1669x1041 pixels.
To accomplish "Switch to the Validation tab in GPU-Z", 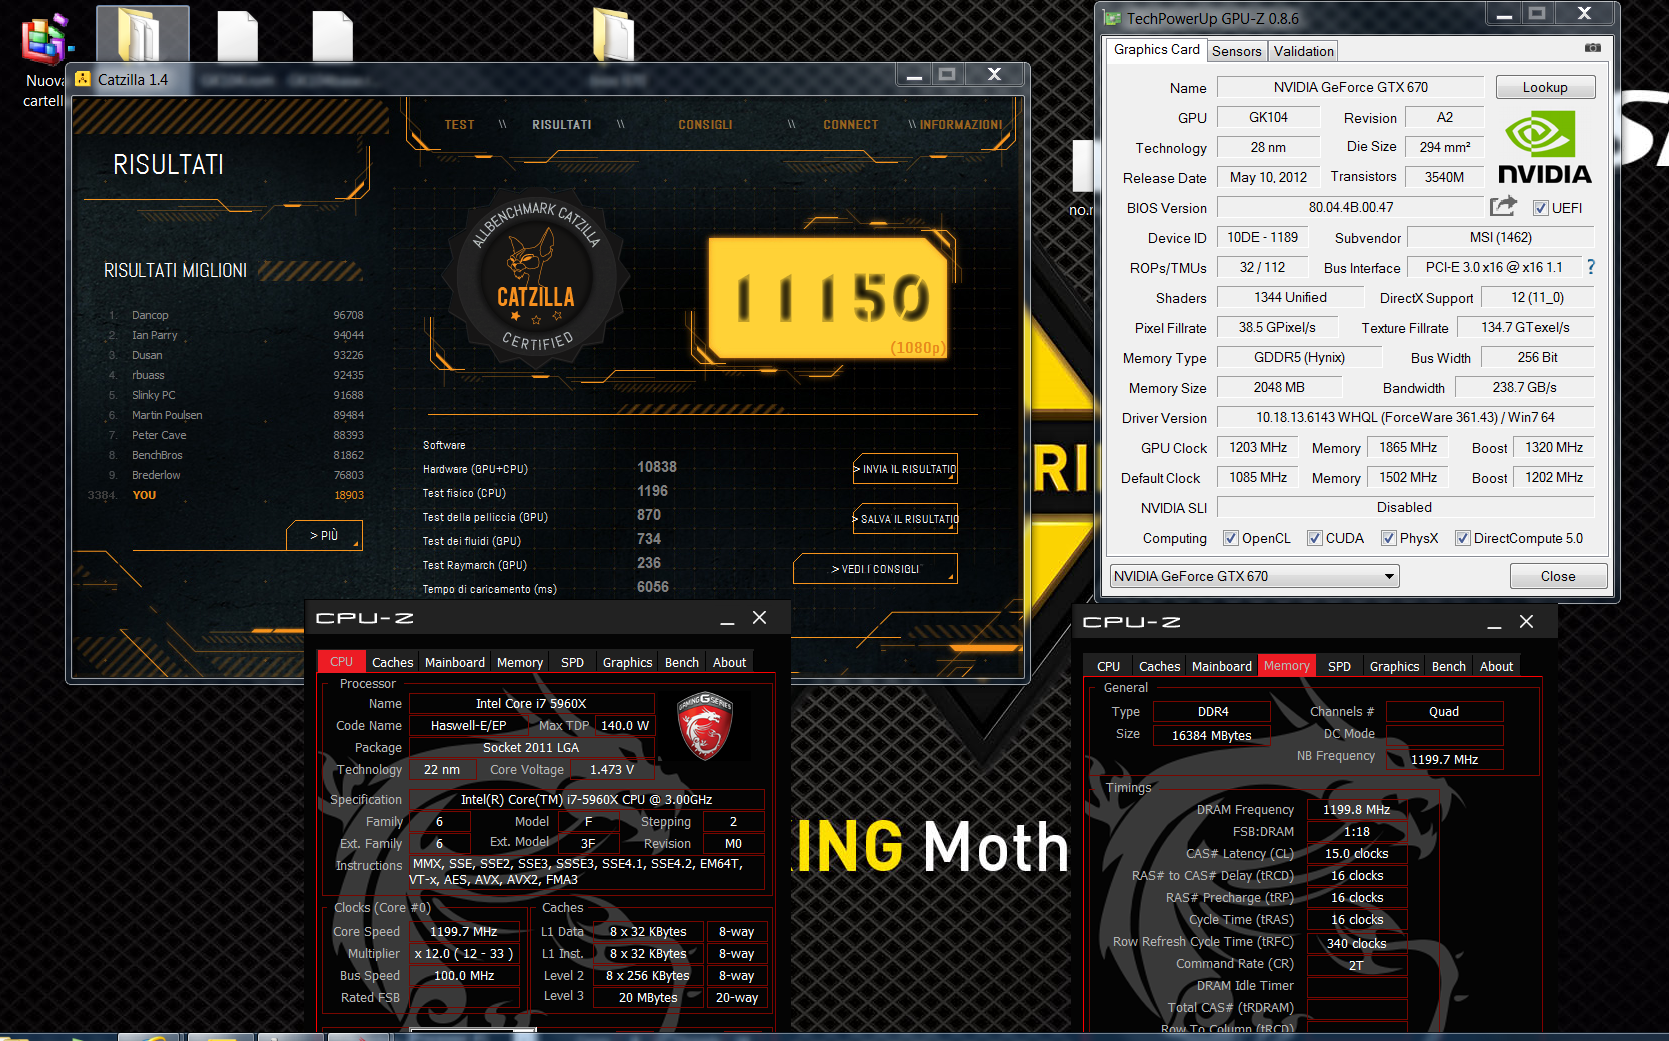I will pyautogui.click(x=1303, y=51).
